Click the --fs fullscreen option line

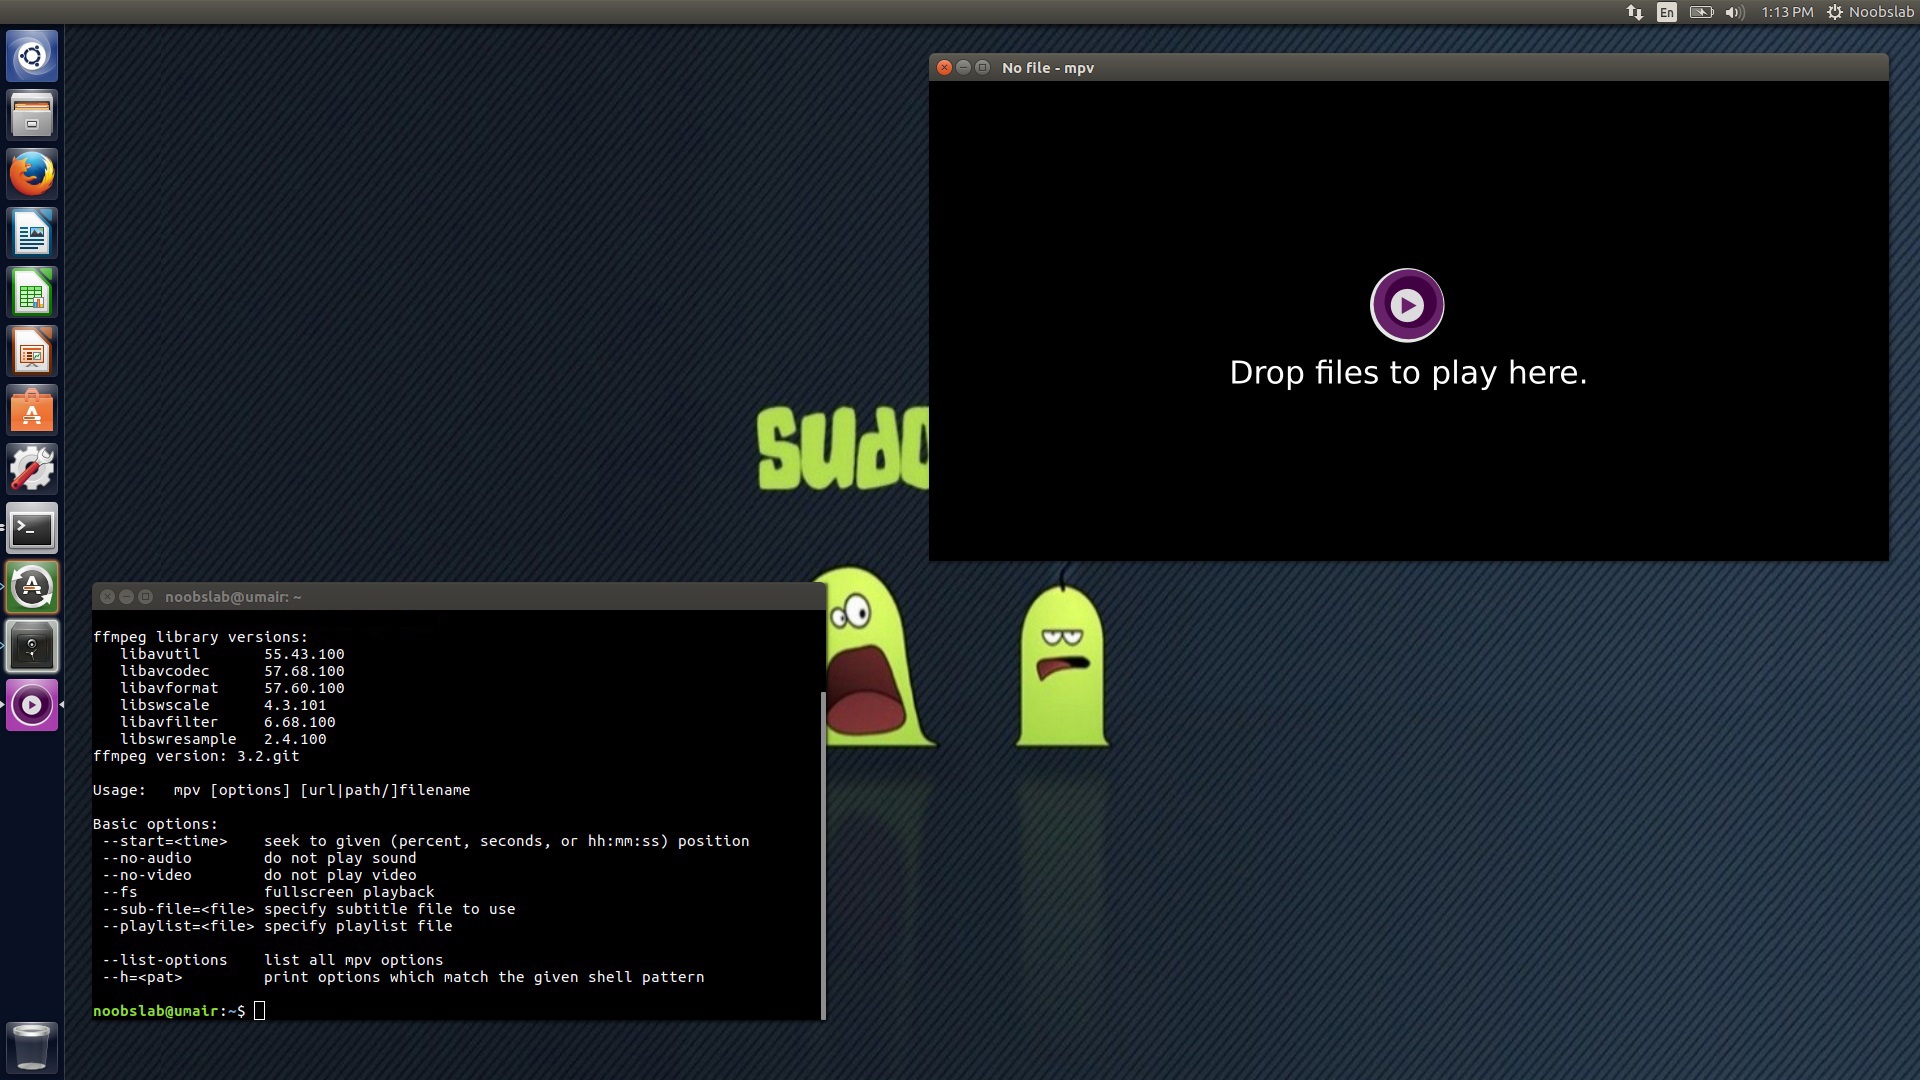pyautogui.click(x=268, y=892)
